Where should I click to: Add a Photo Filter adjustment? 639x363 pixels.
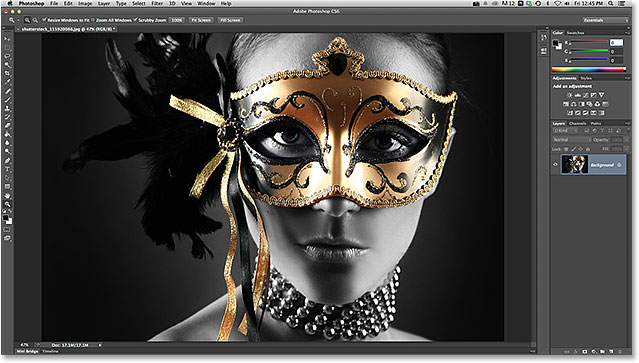coord(589,104)
